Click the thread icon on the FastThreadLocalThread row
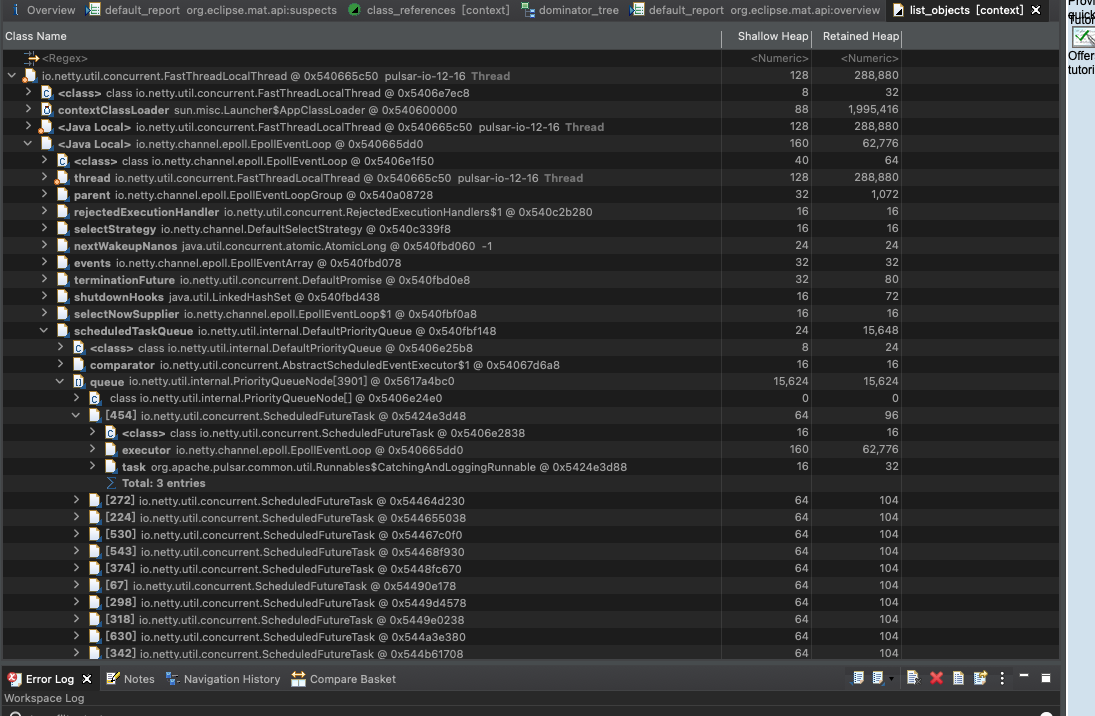Image resolution: width=1095 pixels, height=716 pixels. coord(29,75)
